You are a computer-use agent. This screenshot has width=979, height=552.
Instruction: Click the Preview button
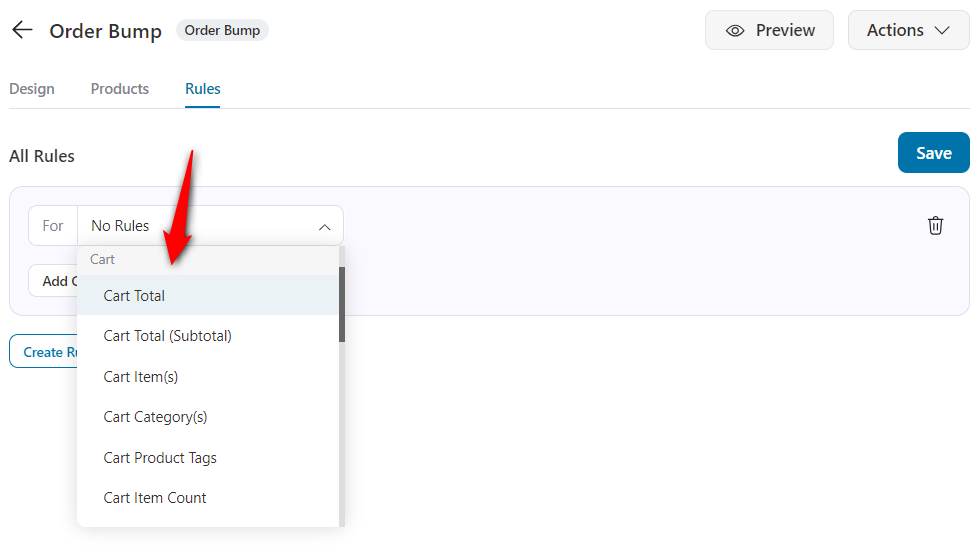(769, 30)
